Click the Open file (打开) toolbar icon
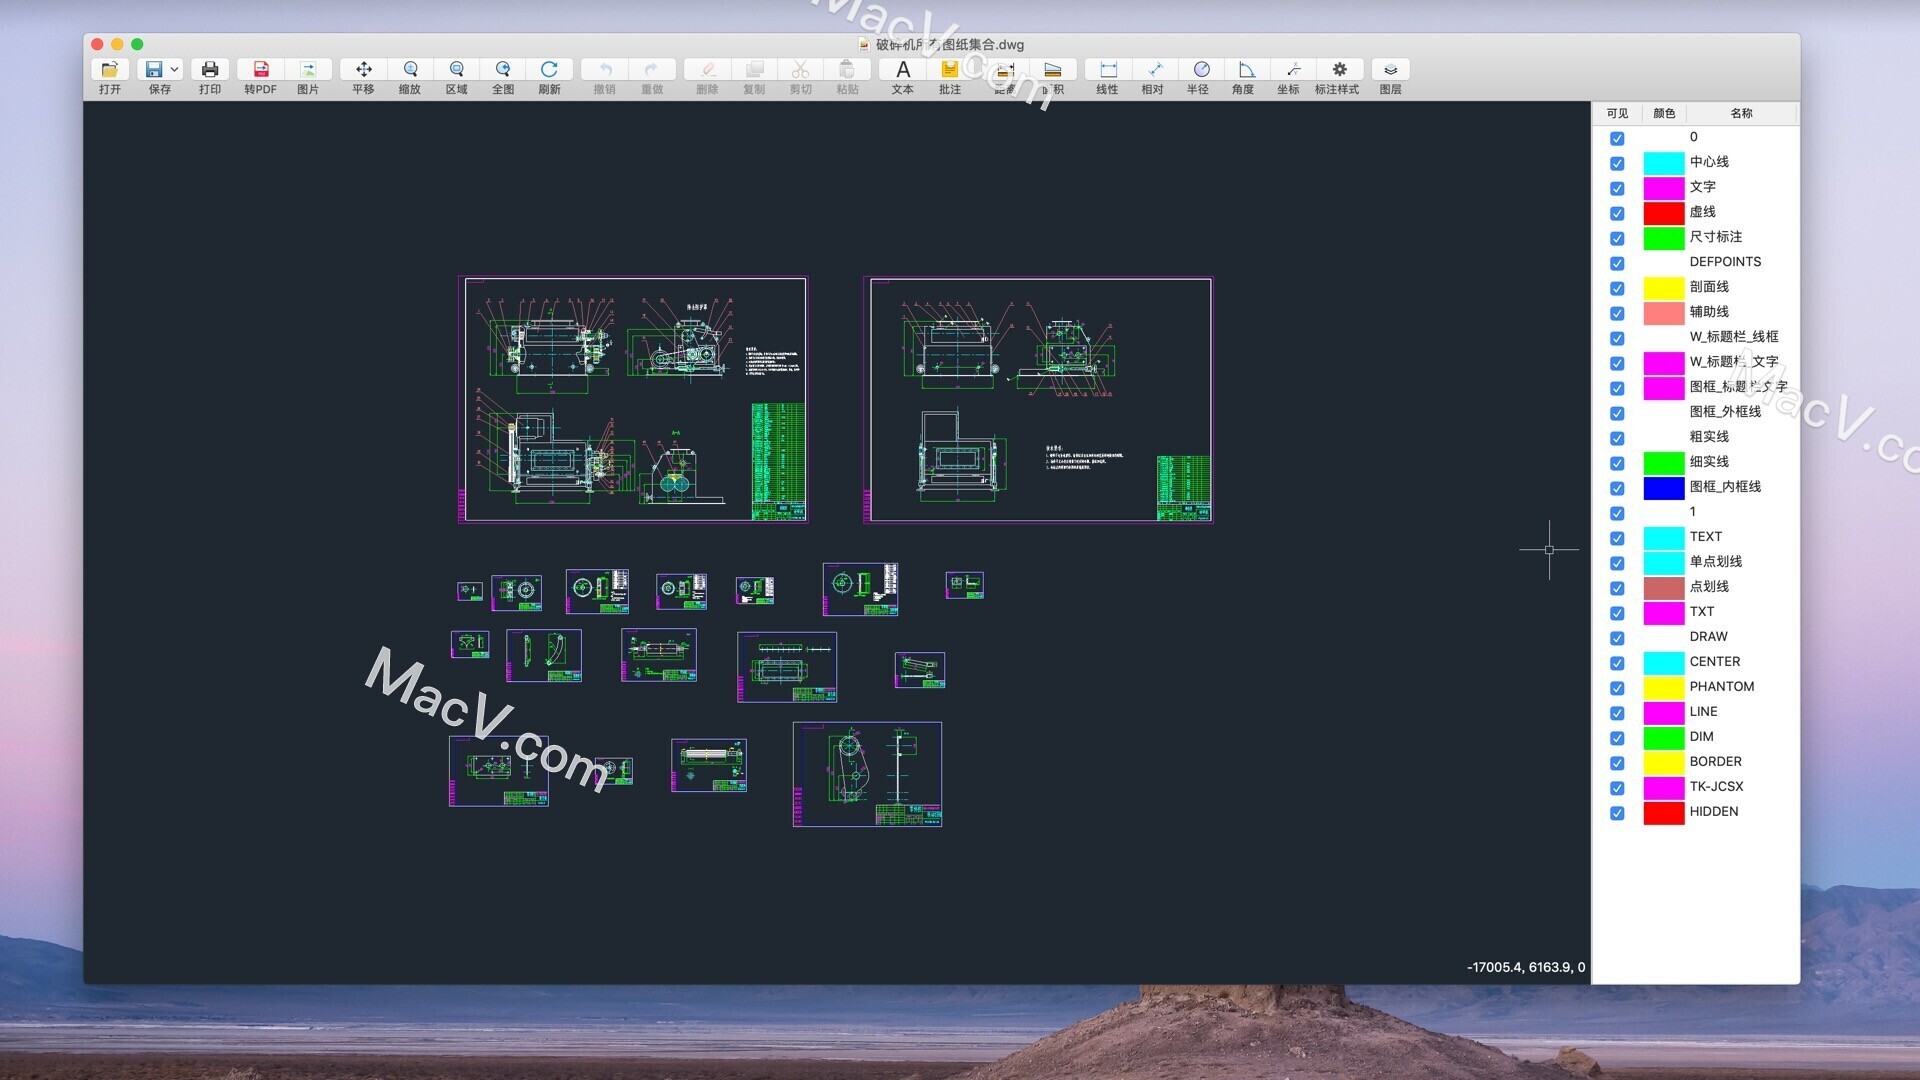1920x1080 pixels. [110, 70]
